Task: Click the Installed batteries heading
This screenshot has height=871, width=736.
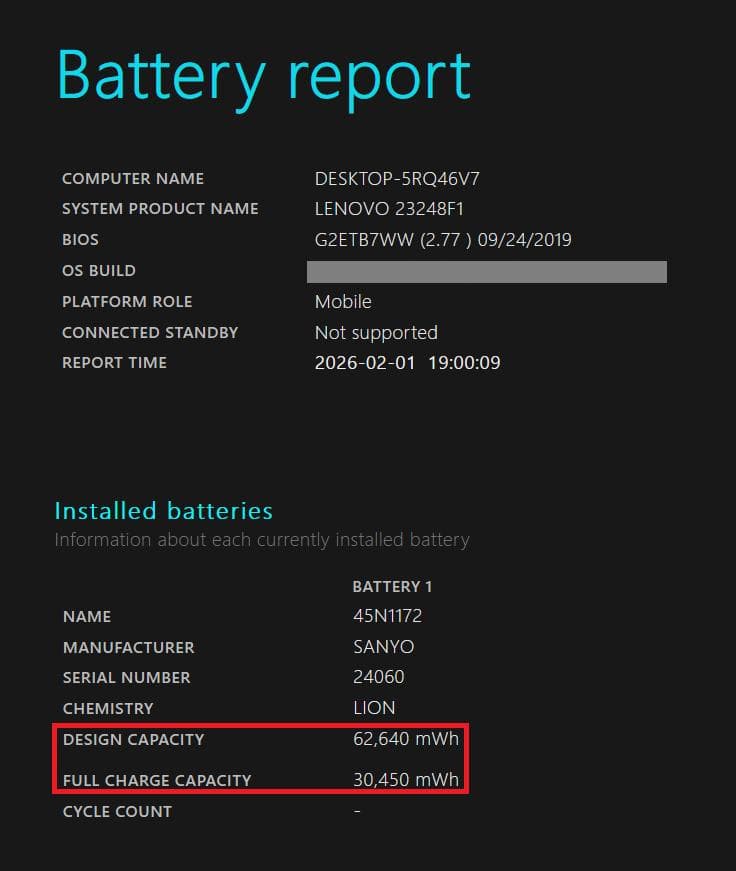Action: click(163, 511)
